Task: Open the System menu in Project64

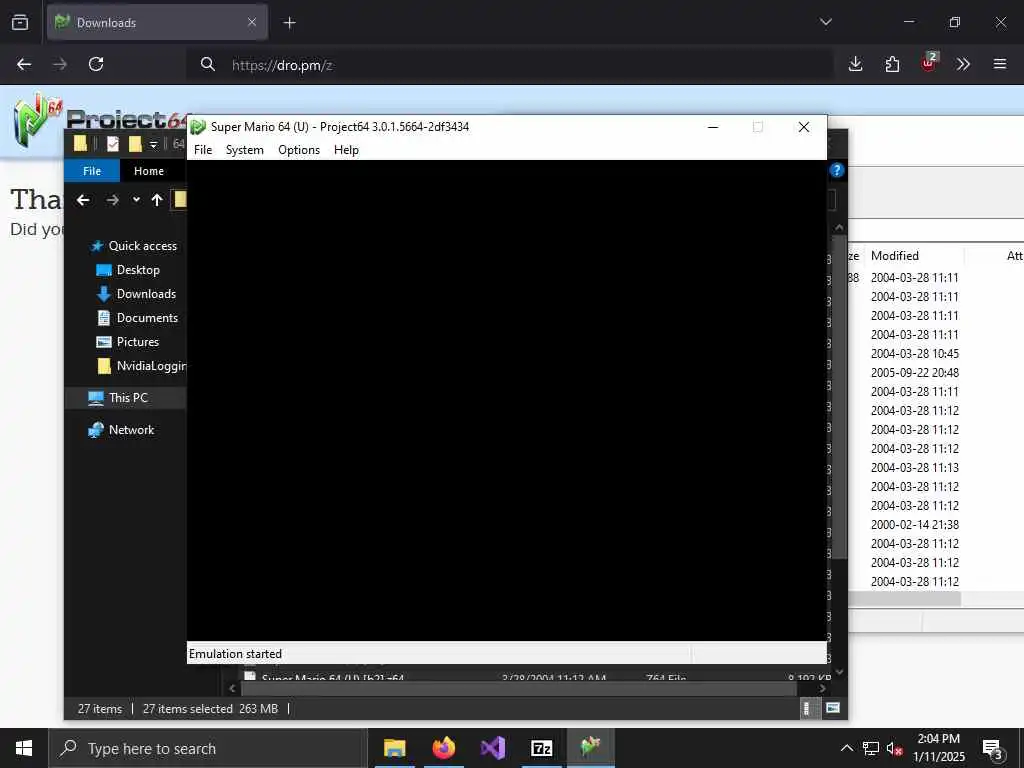Action: click(x=245, y=150)
